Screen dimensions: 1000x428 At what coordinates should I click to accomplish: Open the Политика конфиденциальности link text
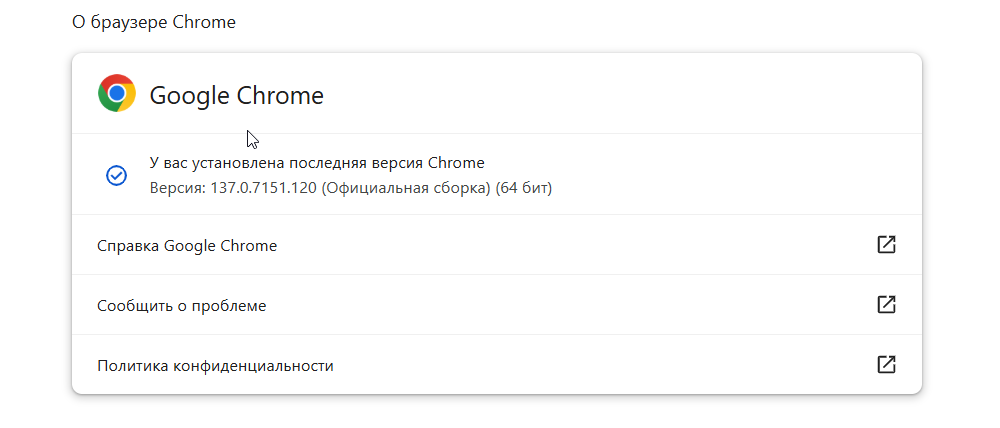tap(215, 366)
